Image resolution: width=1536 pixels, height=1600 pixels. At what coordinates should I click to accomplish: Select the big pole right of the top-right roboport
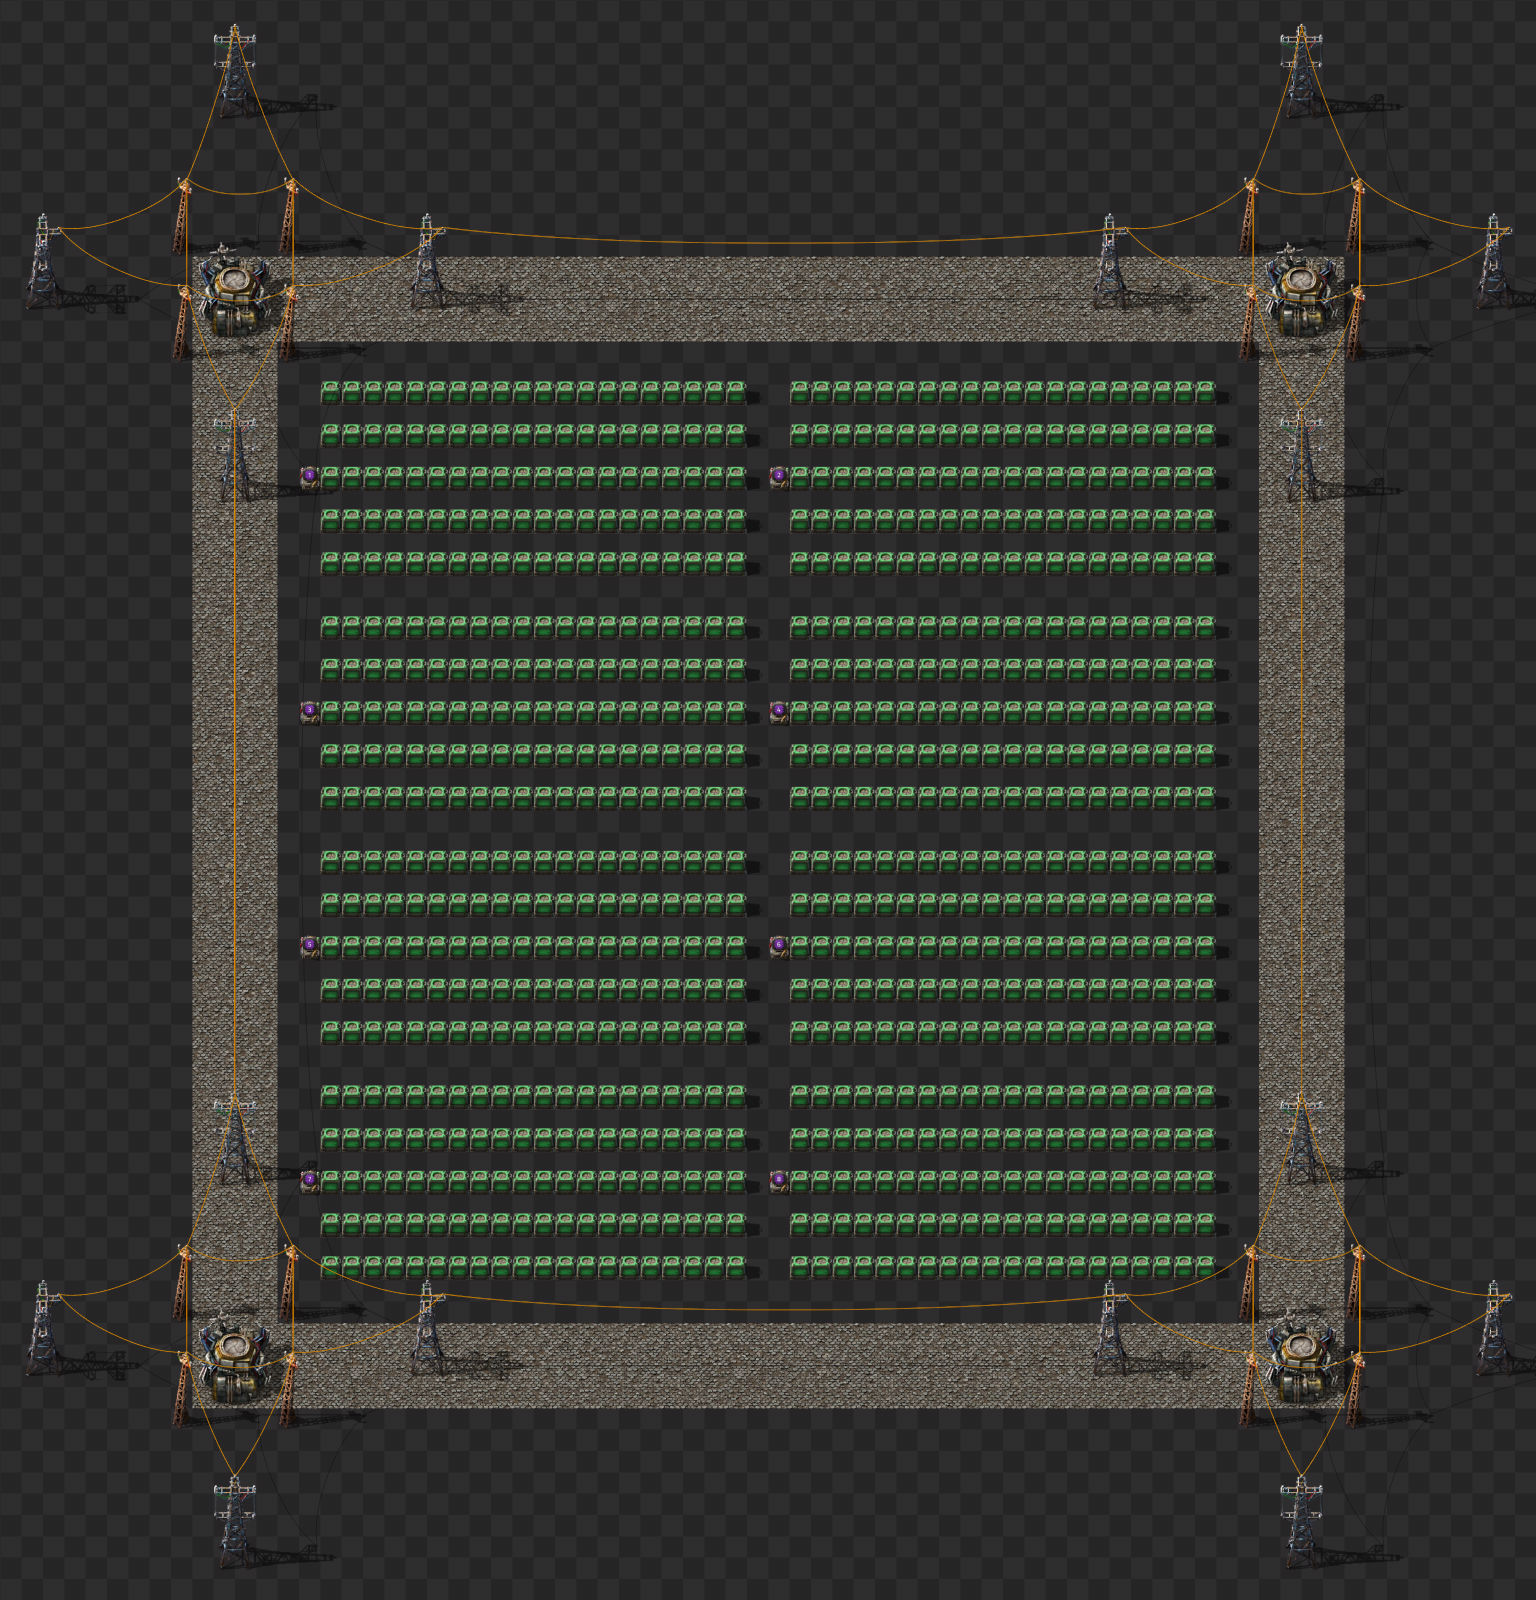1493,261
